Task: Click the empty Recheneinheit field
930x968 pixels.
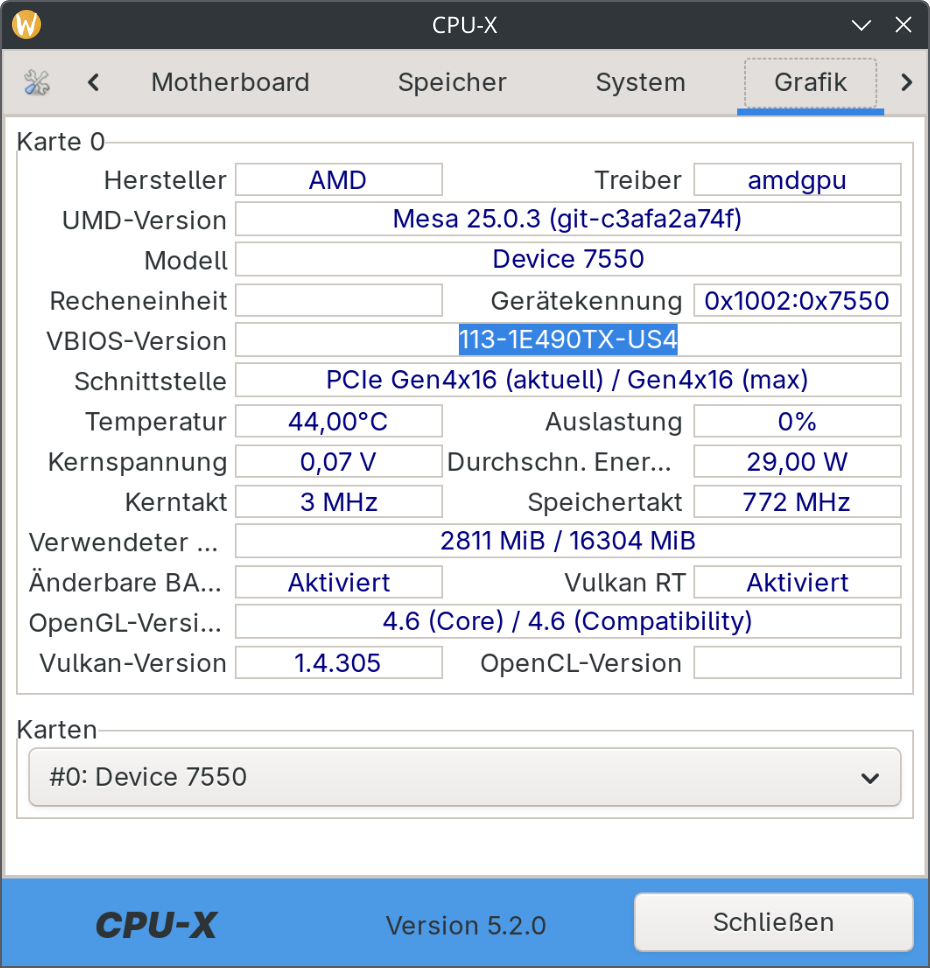Action: pos(338,301)
